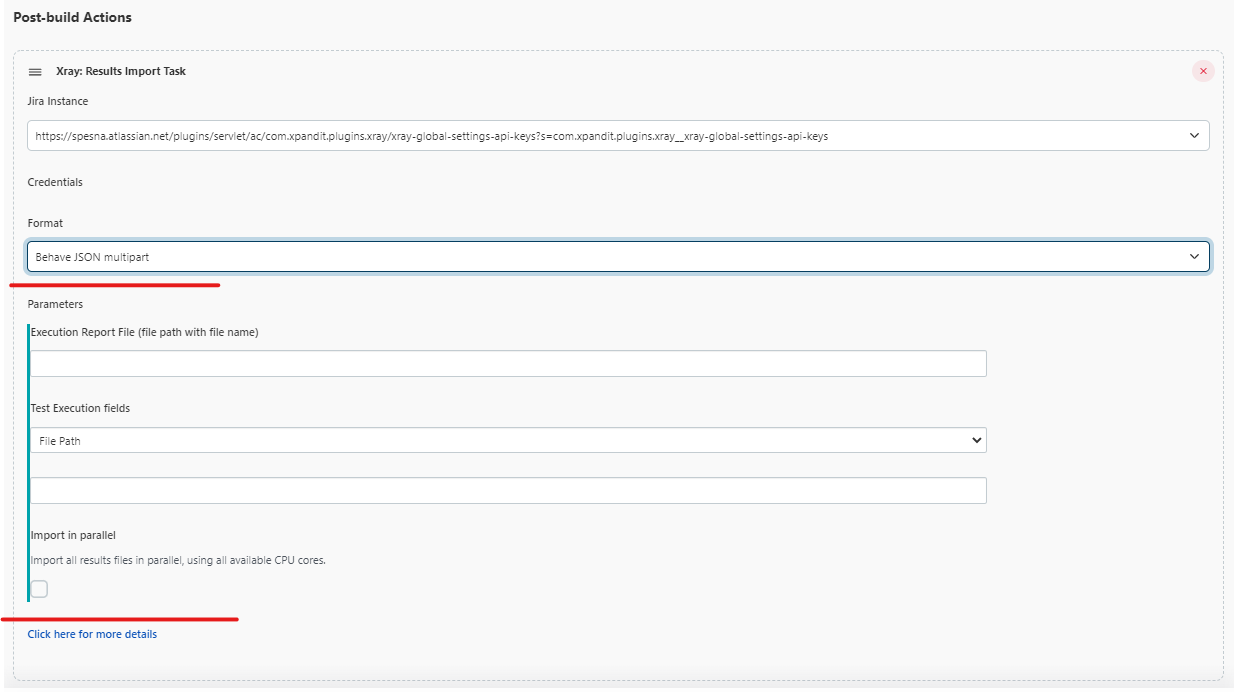The width and height of the screenshot is (1234, 692).
Task: Open the Click here for more details link
Action: 92,634
